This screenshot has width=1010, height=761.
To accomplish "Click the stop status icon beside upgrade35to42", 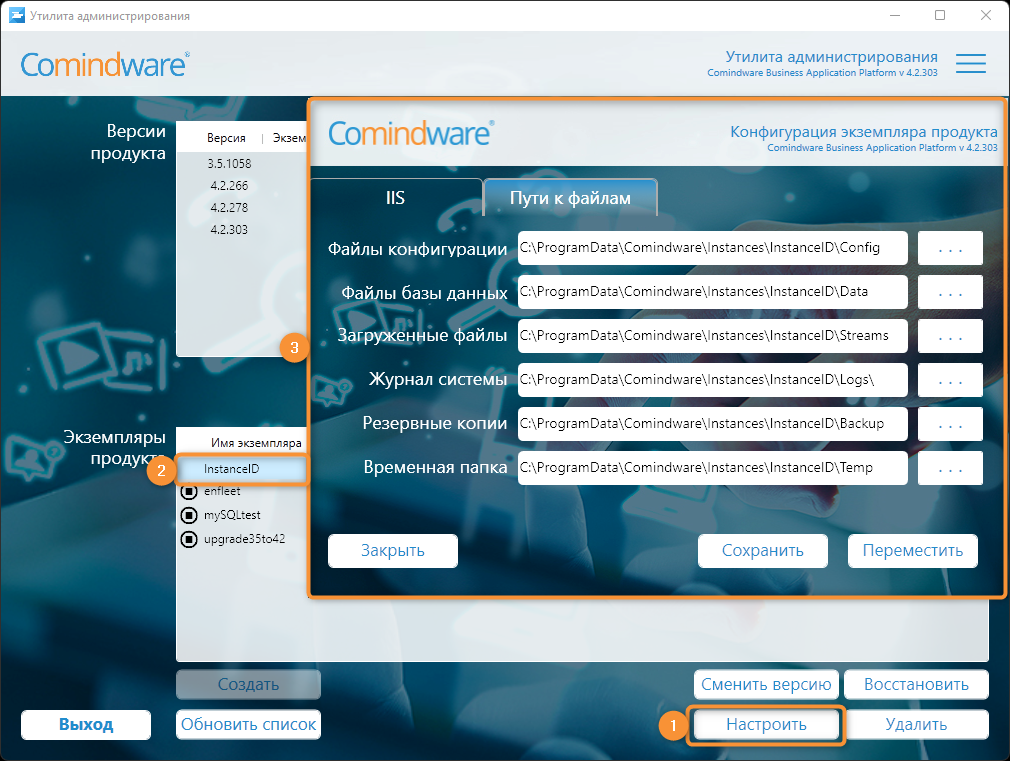I will pos(189,539).
